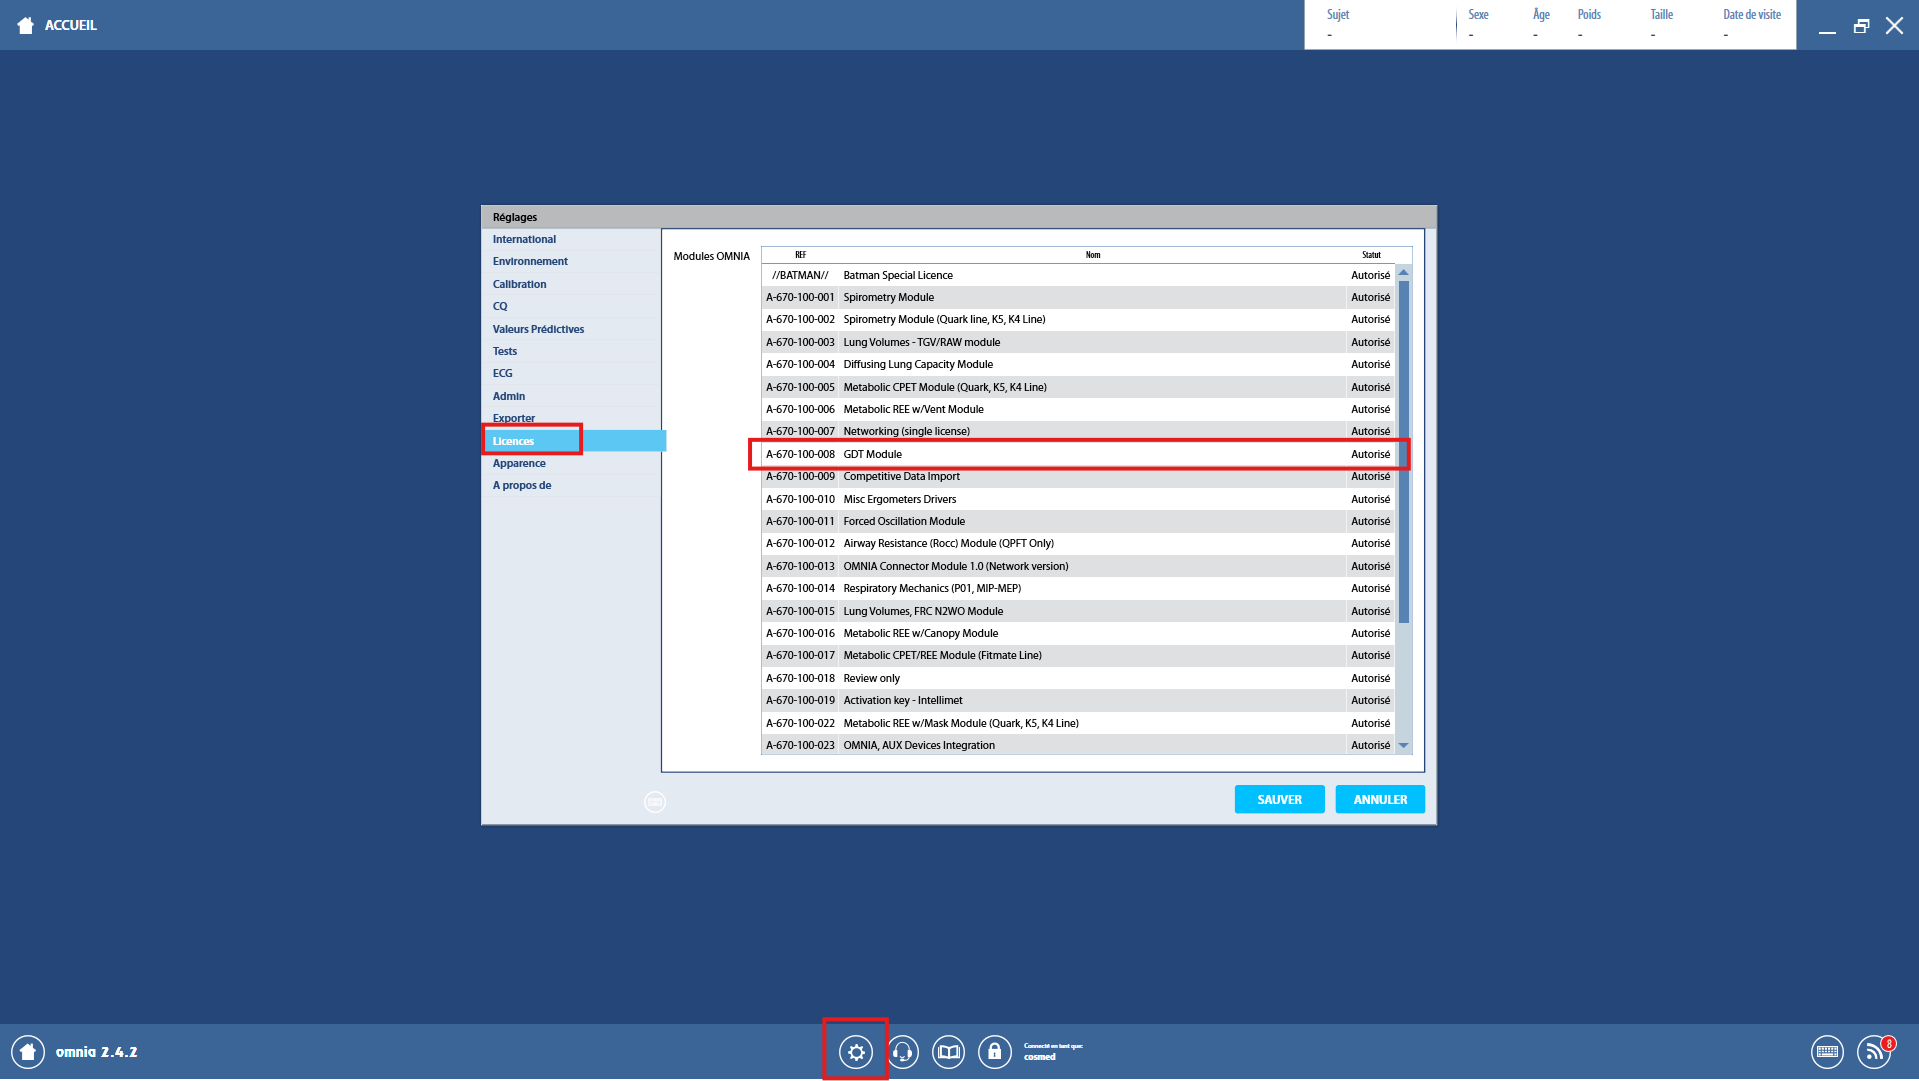The image size is (1919, 1081).
Task: Open the settings gear icon in bottom bar
Action: (x=856, y=1052)
